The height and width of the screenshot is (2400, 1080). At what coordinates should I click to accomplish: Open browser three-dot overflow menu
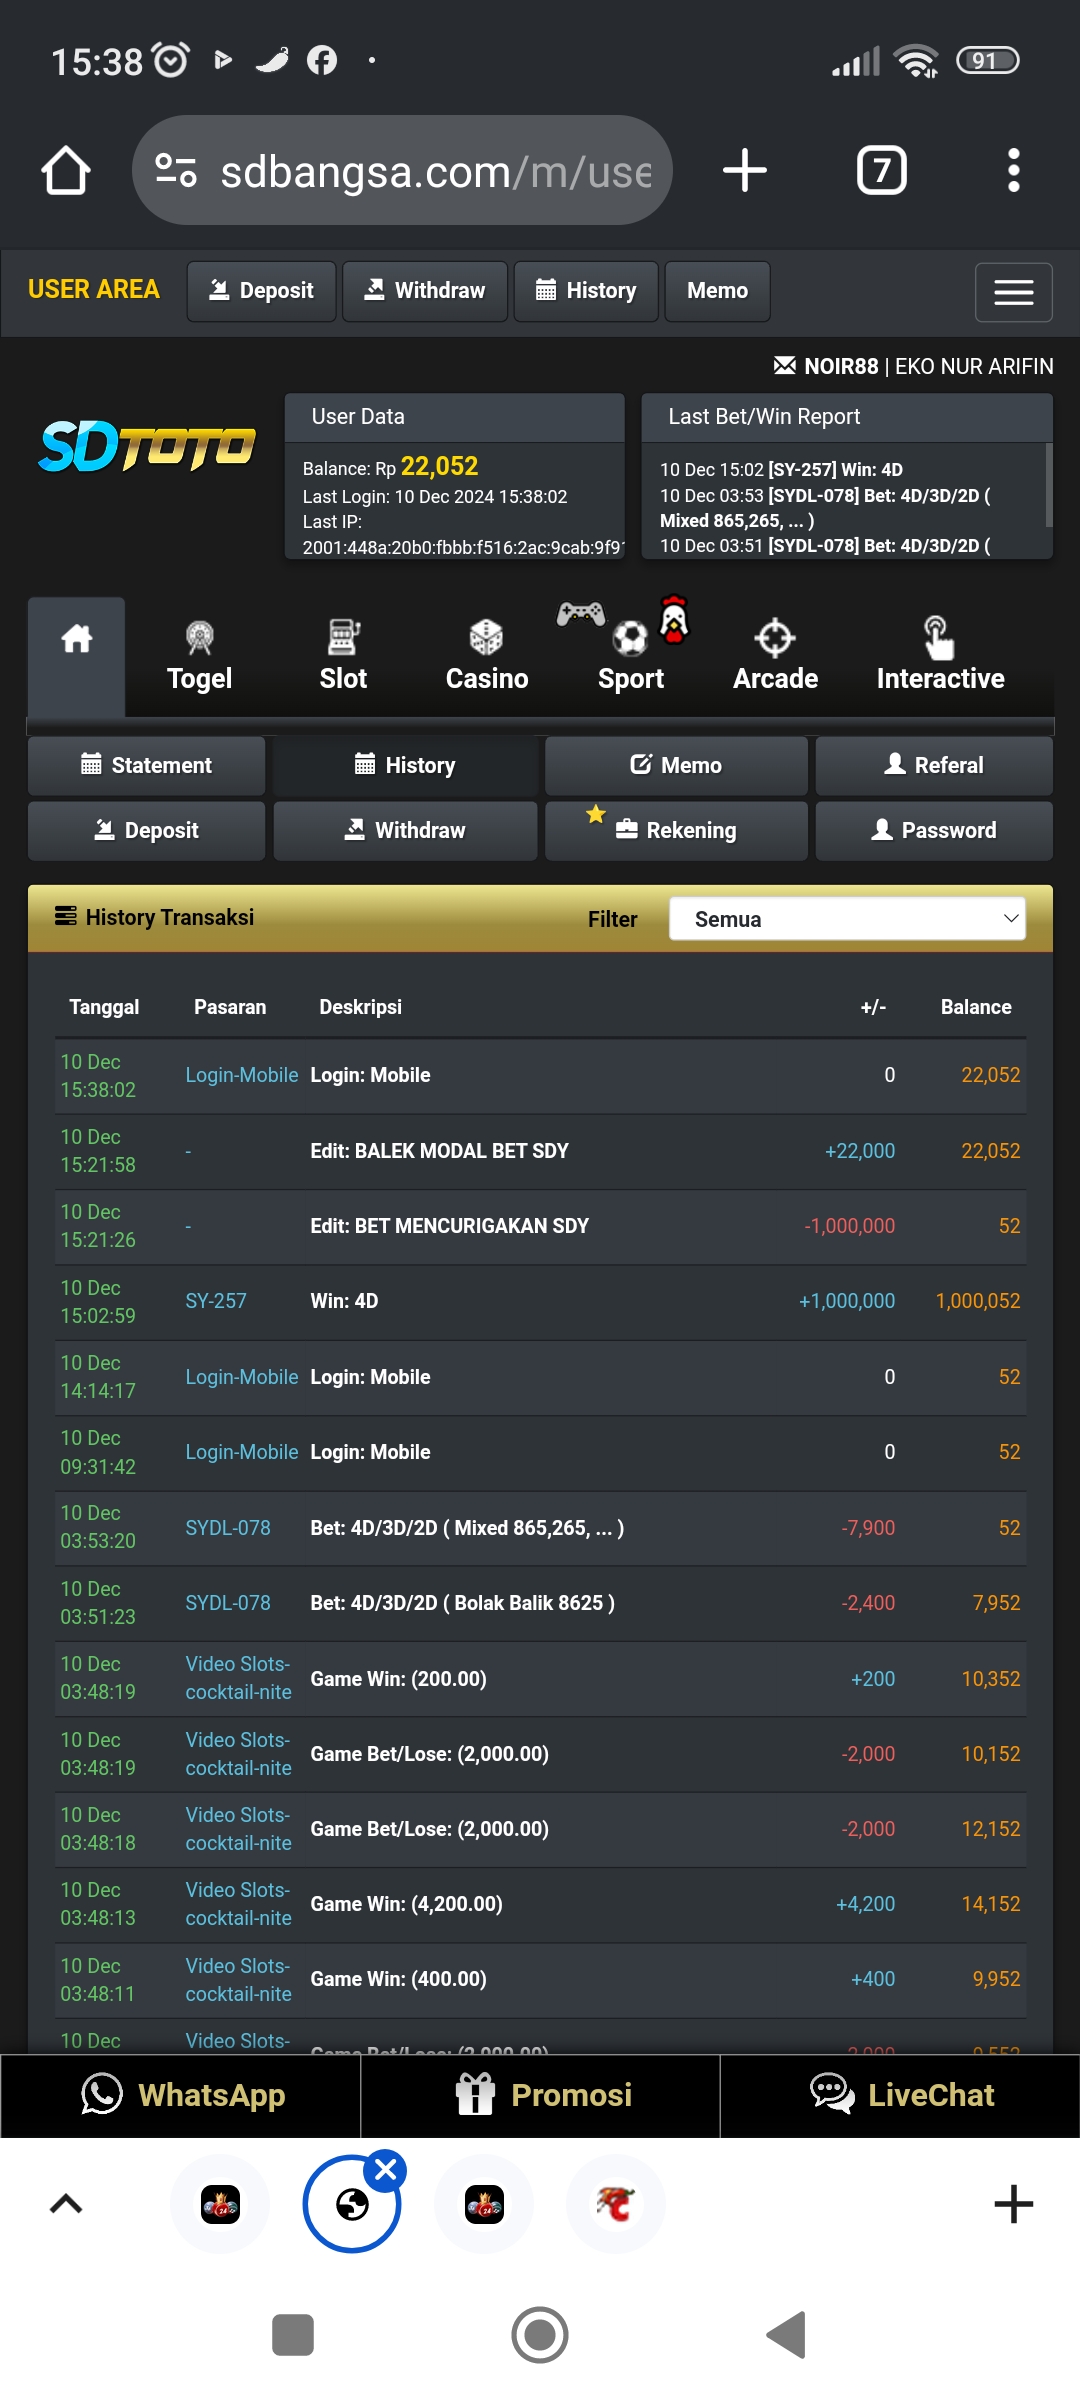[x=1013, y=170]
